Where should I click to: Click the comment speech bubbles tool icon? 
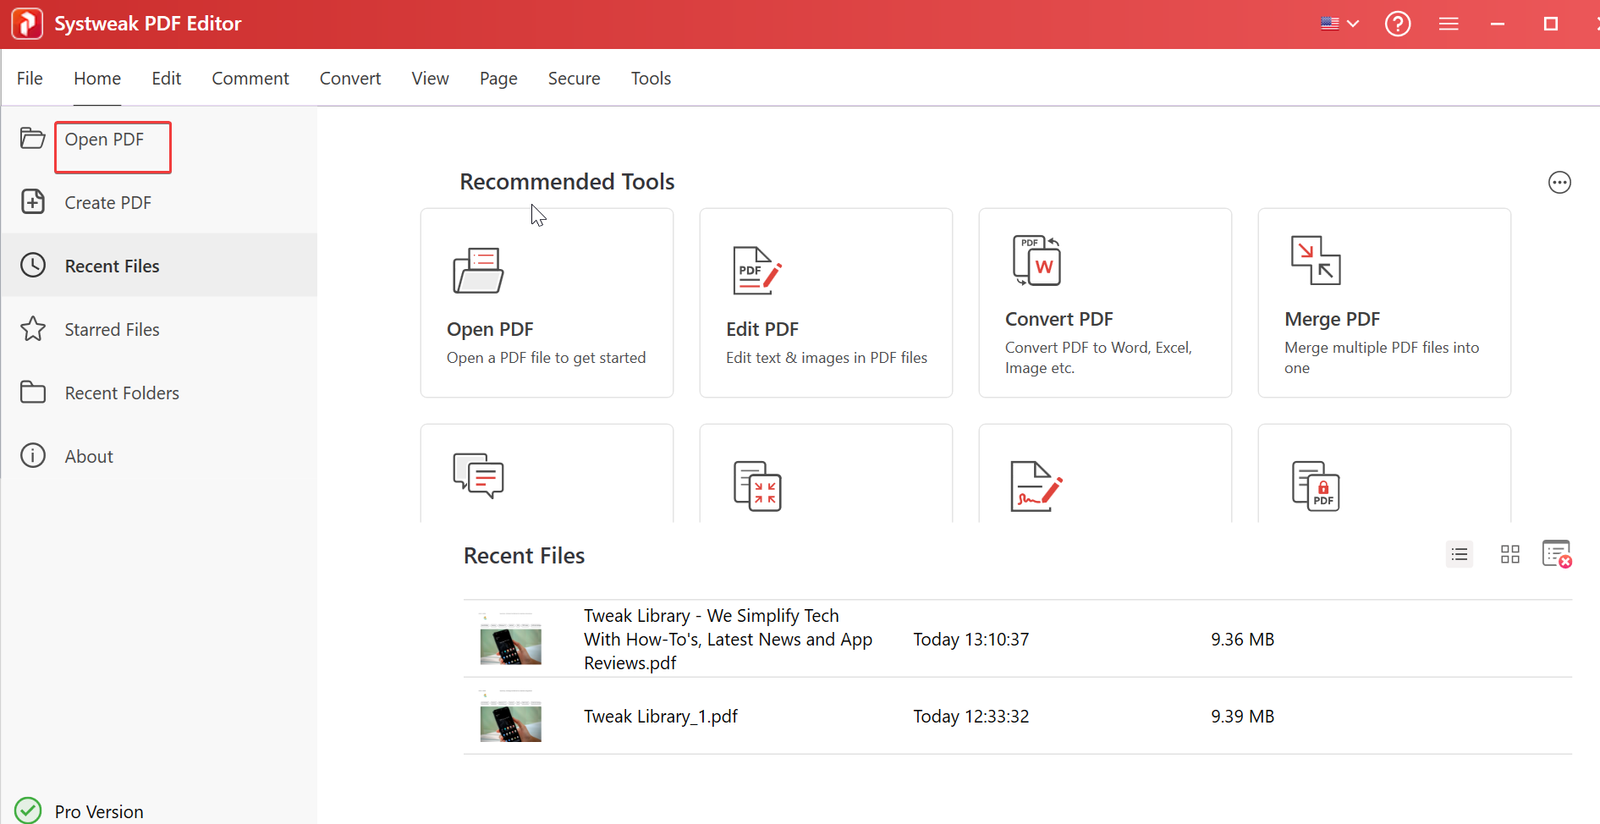(x=478, y=476)
